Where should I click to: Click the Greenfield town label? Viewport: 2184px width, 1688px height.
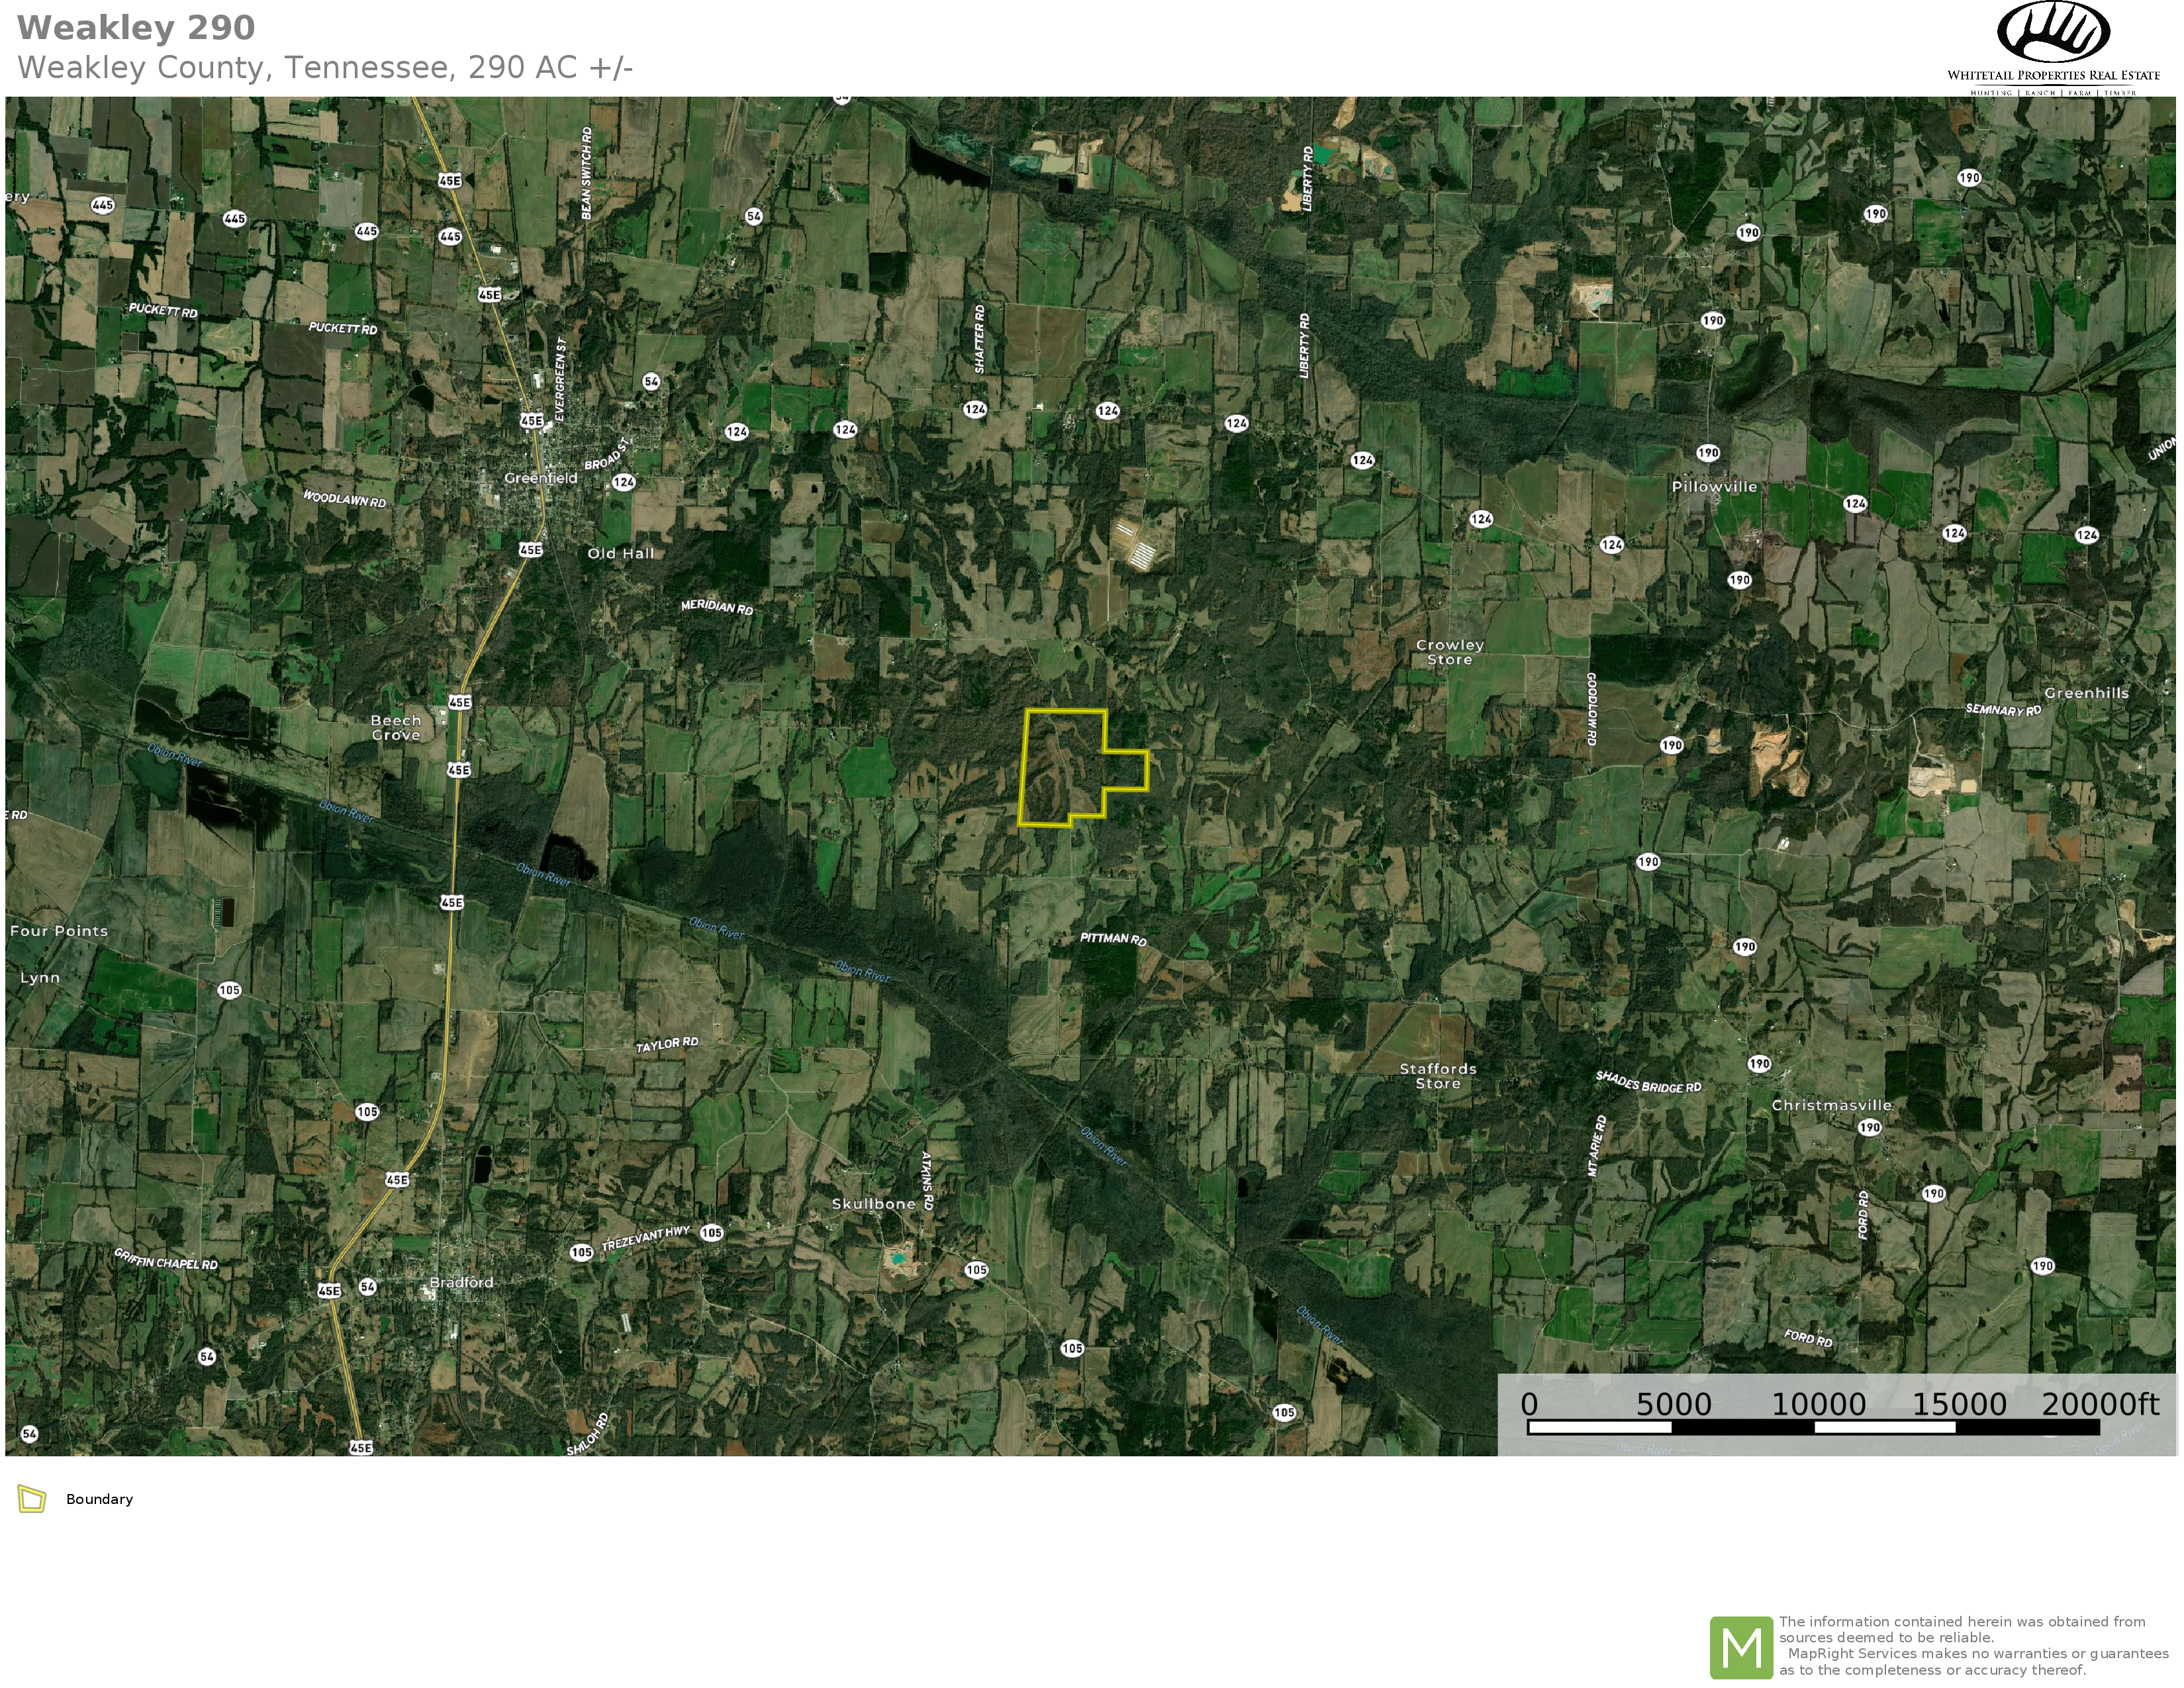click(x=540, y=478)
